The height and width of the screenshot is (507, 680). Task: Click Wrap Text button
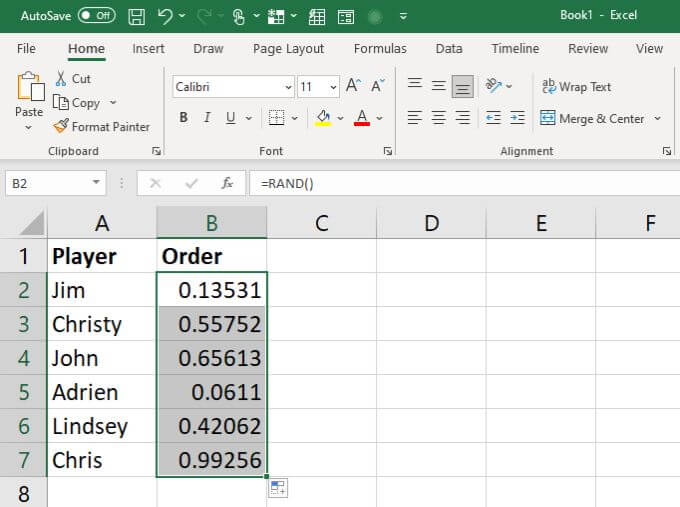coord(576,87)
